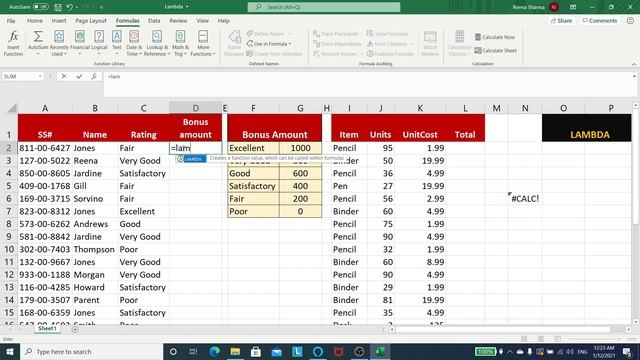Screen dimensions: 640x360
Task: Expand the Name Box dropdown
Action: pos(40,76)
